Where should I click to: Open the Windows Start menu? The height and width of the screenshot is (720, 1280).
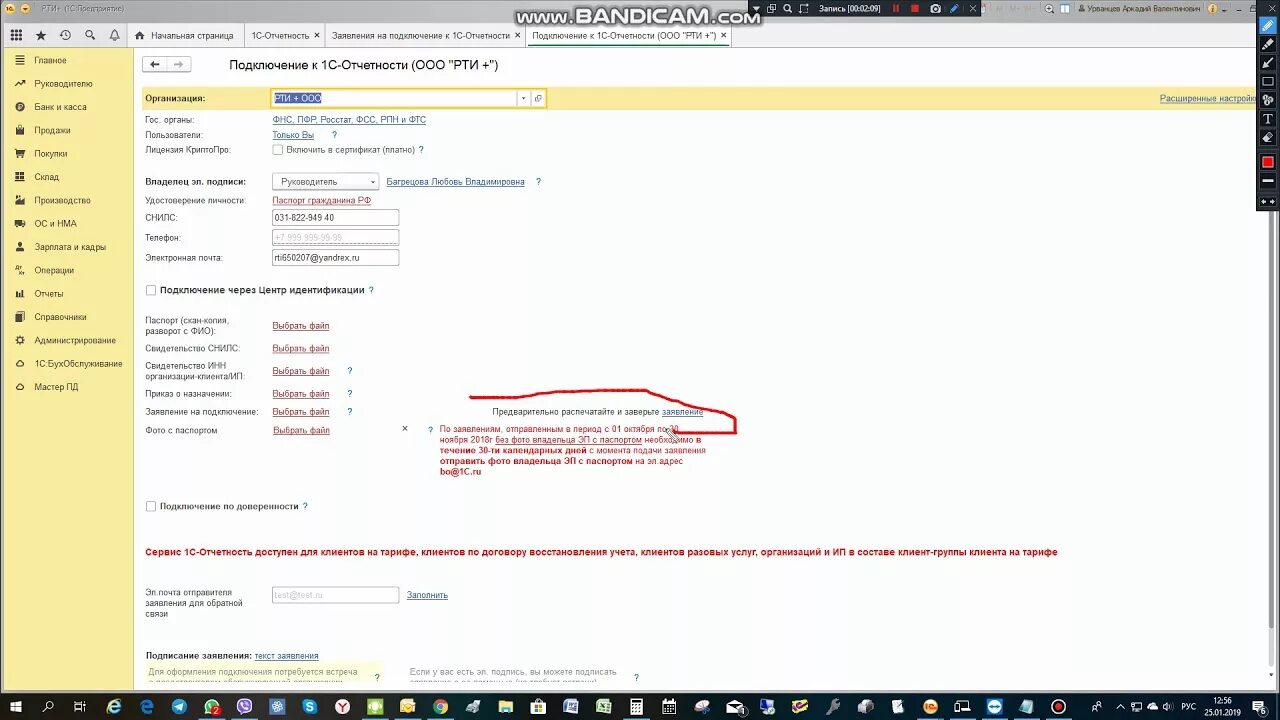[x=16, y=706]
